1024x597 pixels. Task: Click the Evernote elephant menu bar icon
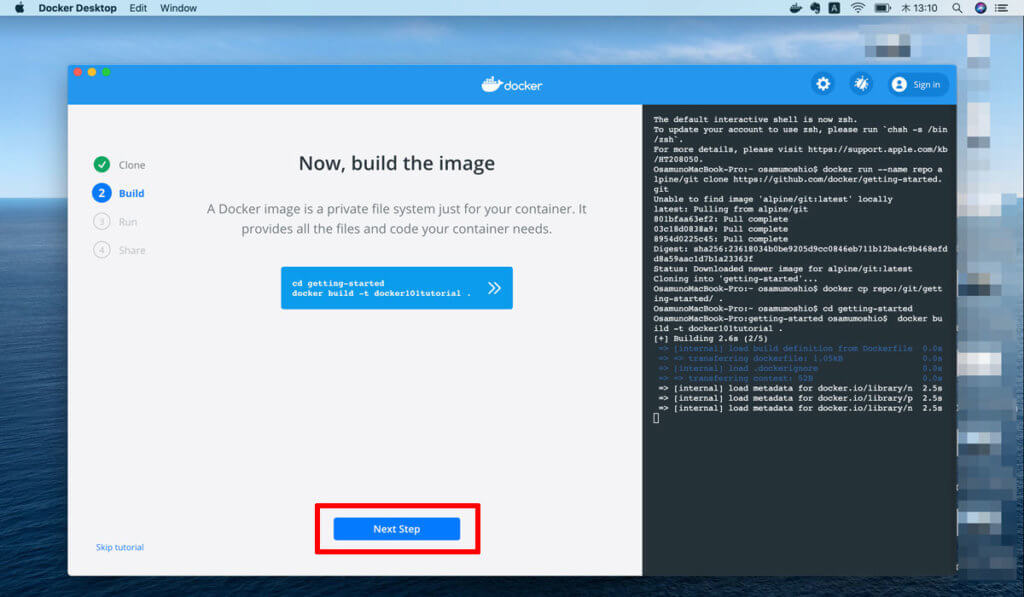816,8
